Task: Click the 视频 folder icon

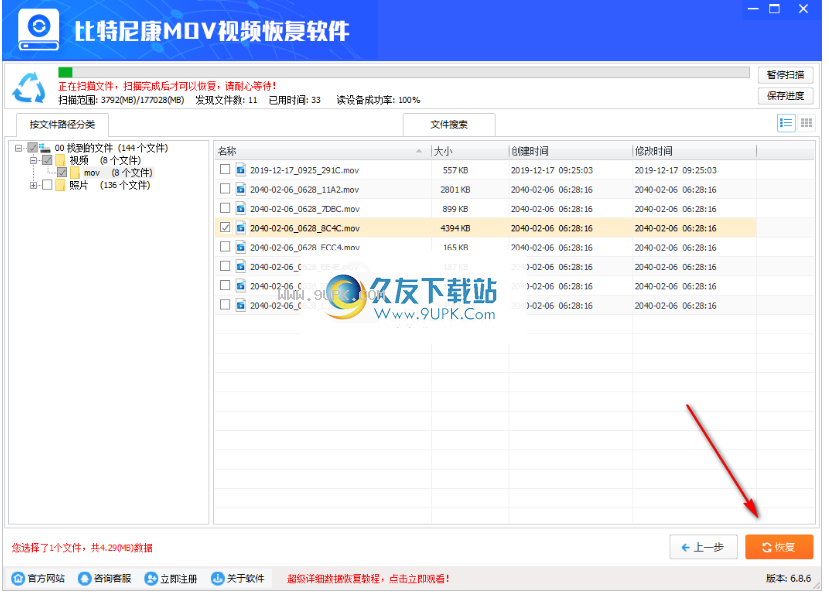Action: tap(60, 160)
